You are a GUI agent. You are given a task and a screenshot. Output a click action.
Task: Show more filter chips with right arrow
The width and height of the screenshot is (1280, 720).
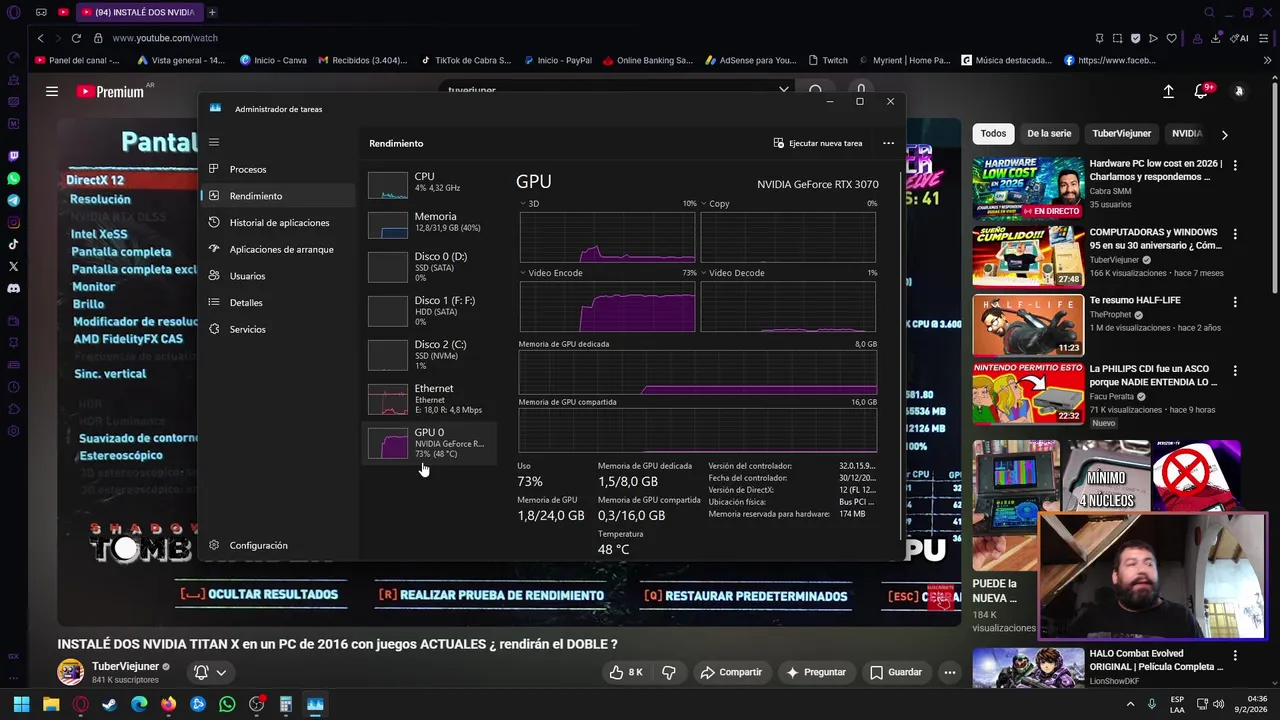[1225, 134]
